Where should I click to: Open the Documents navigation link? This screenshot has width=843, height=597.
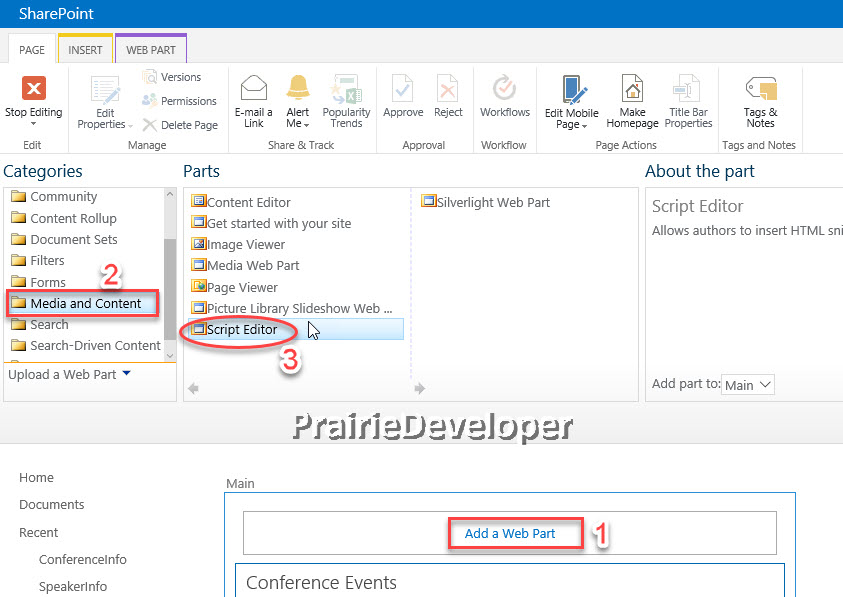coord(52,504)
